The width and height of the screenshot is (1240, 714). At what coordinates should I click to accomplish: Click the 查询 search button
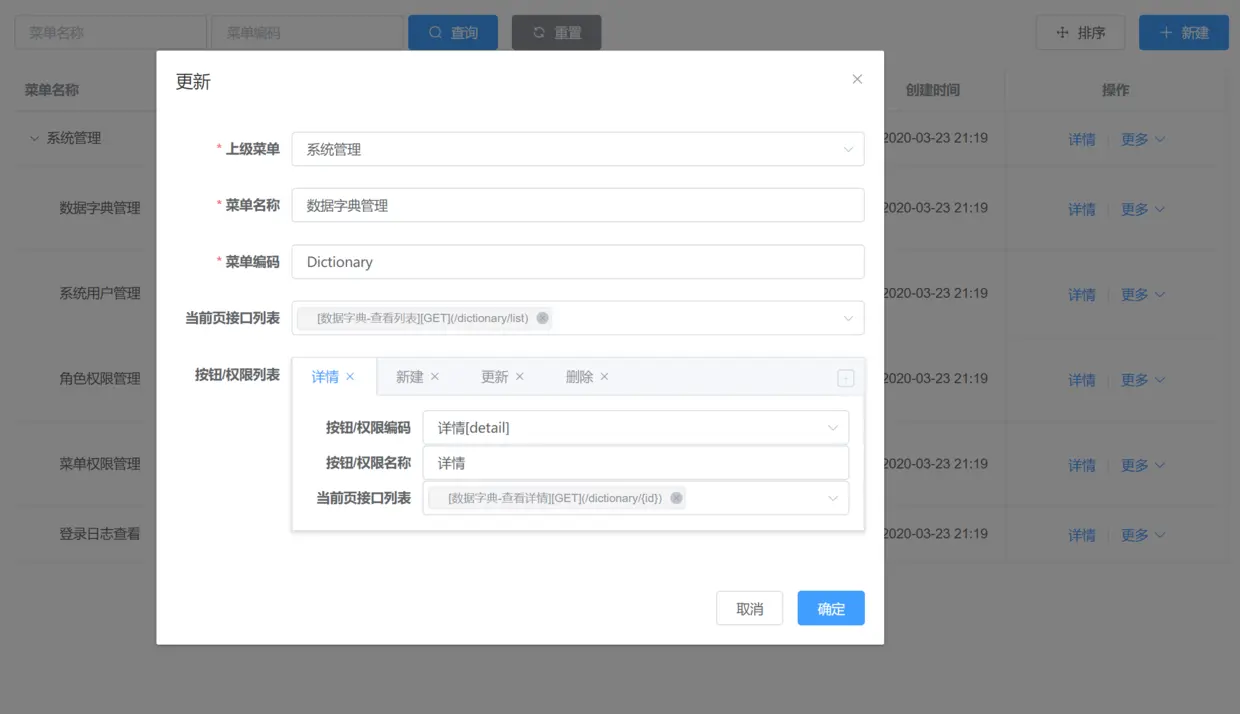tap(453, 32)
